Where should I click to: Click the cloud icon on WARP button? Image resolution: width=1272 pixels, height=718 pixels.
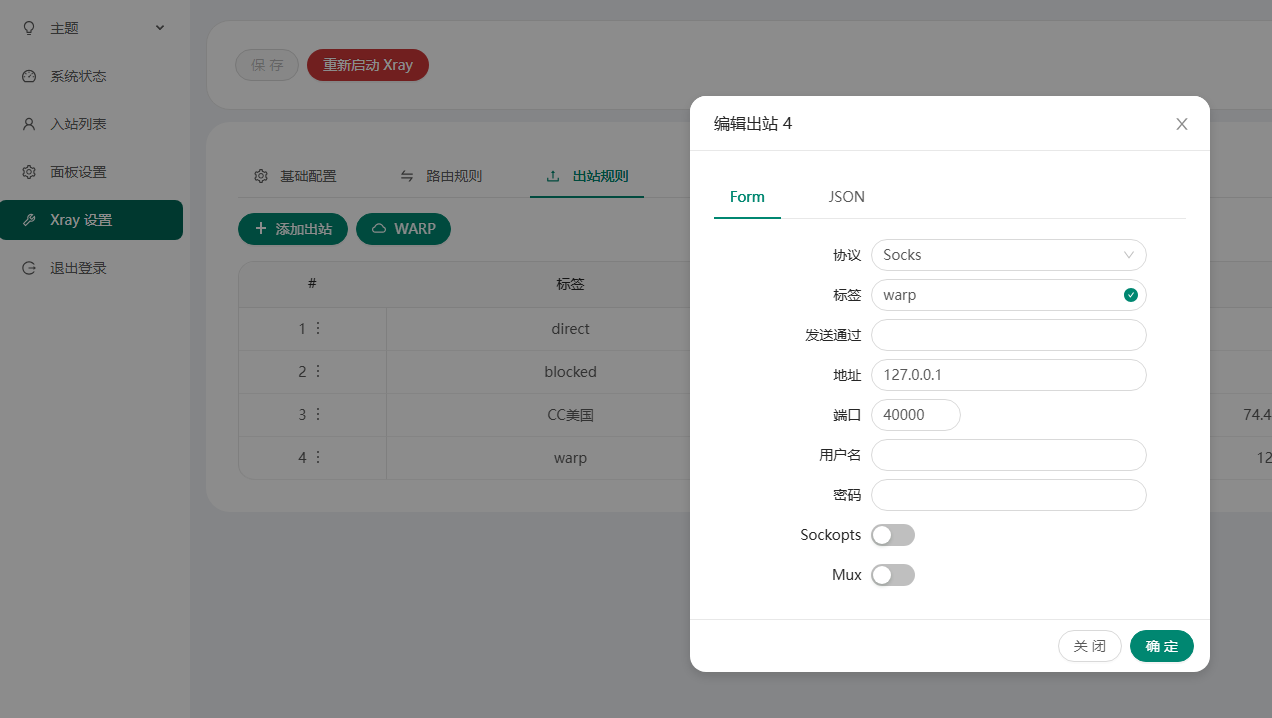click(x=379, y=228)
